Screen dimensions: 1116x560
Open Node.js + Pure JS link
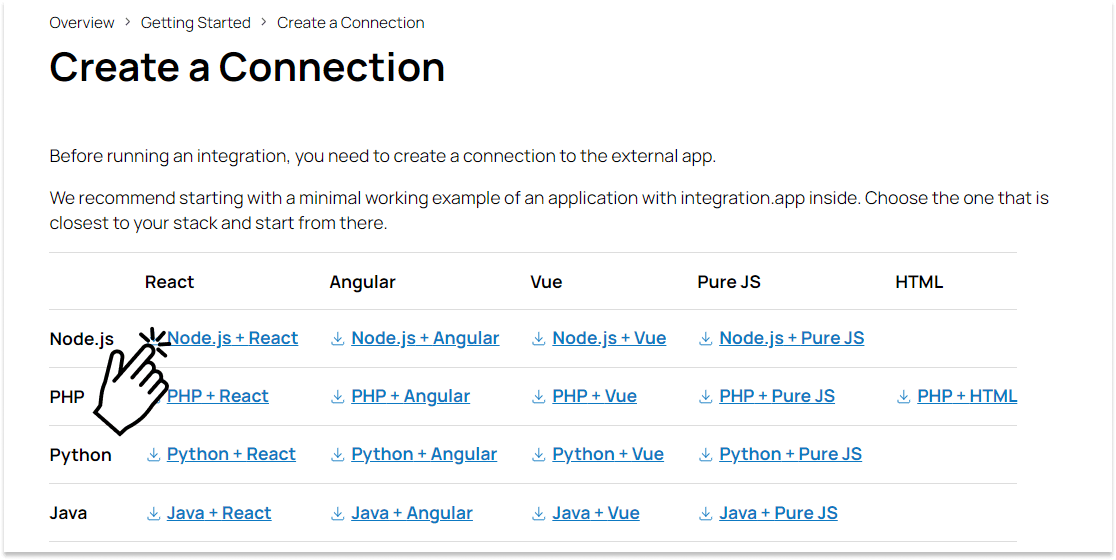792,339
